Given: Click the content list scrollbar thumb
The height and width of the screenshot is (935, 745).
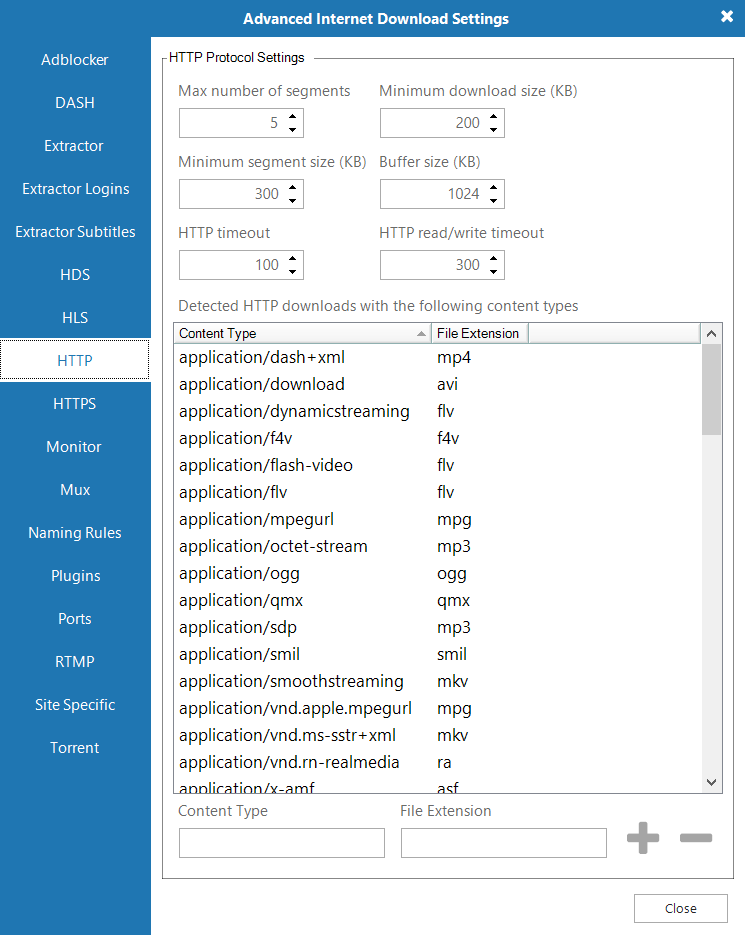Looking at the screenshot, I should click(x=711, y=389).
